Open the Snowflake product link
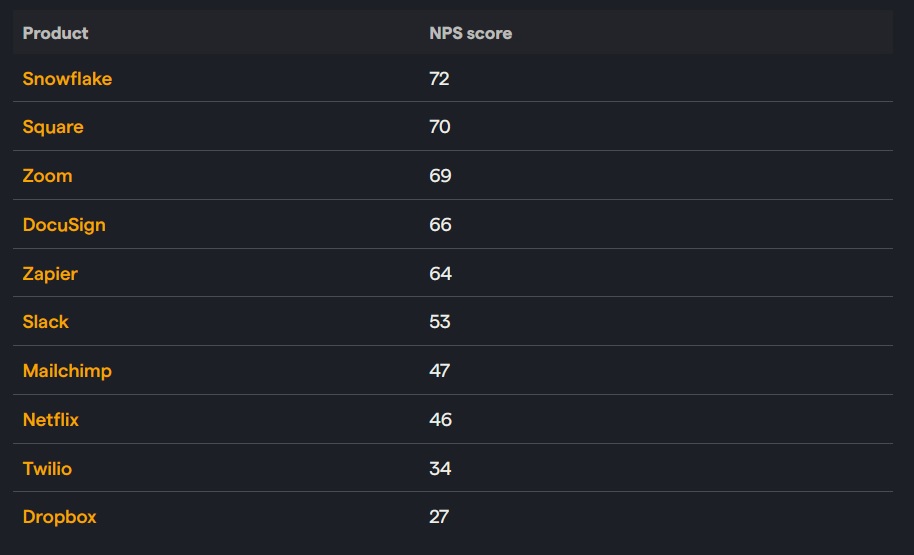The height and width of the screenshot is (555, 914). 67,79
